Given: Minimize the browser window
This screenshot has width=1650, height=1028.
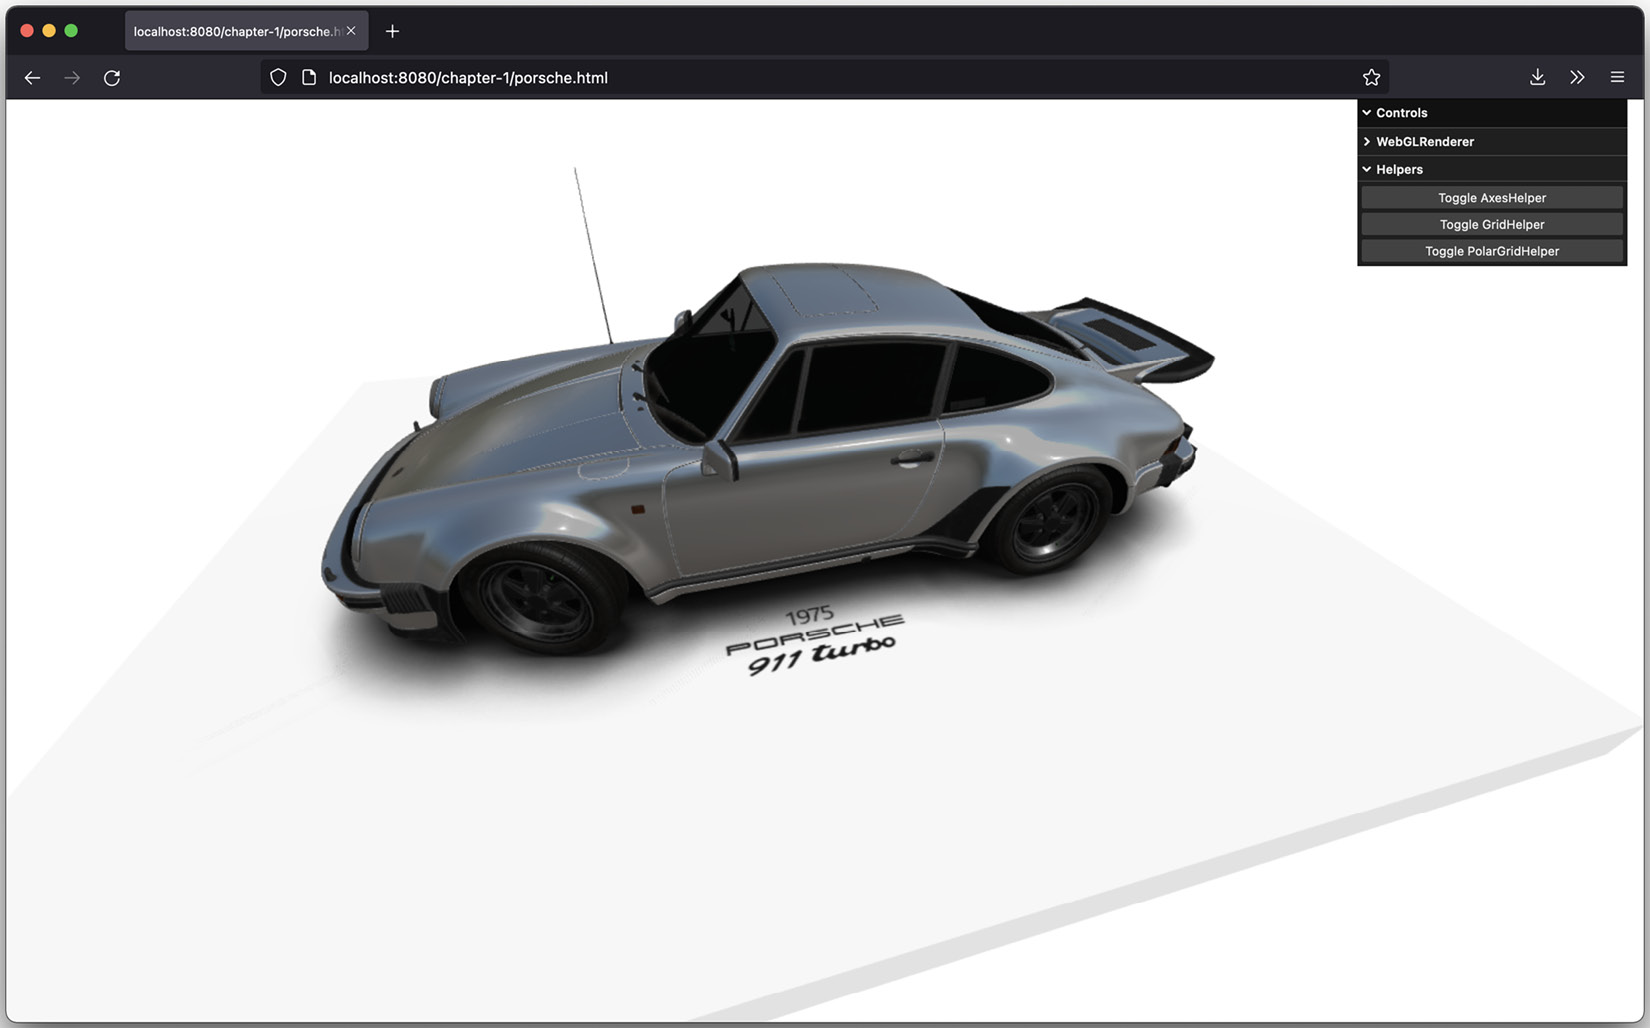Looking at the screenshot, I should tap(49, 31).
